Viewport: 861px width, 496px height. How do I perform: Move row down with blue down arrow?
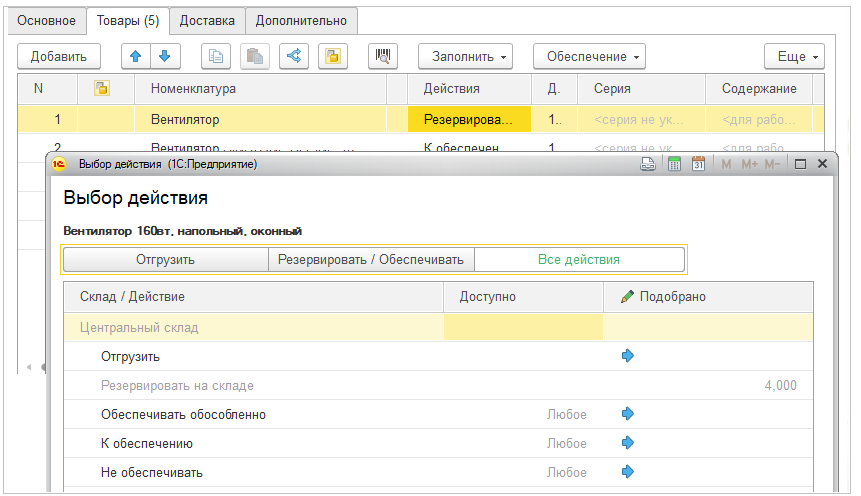coord(165,57)
